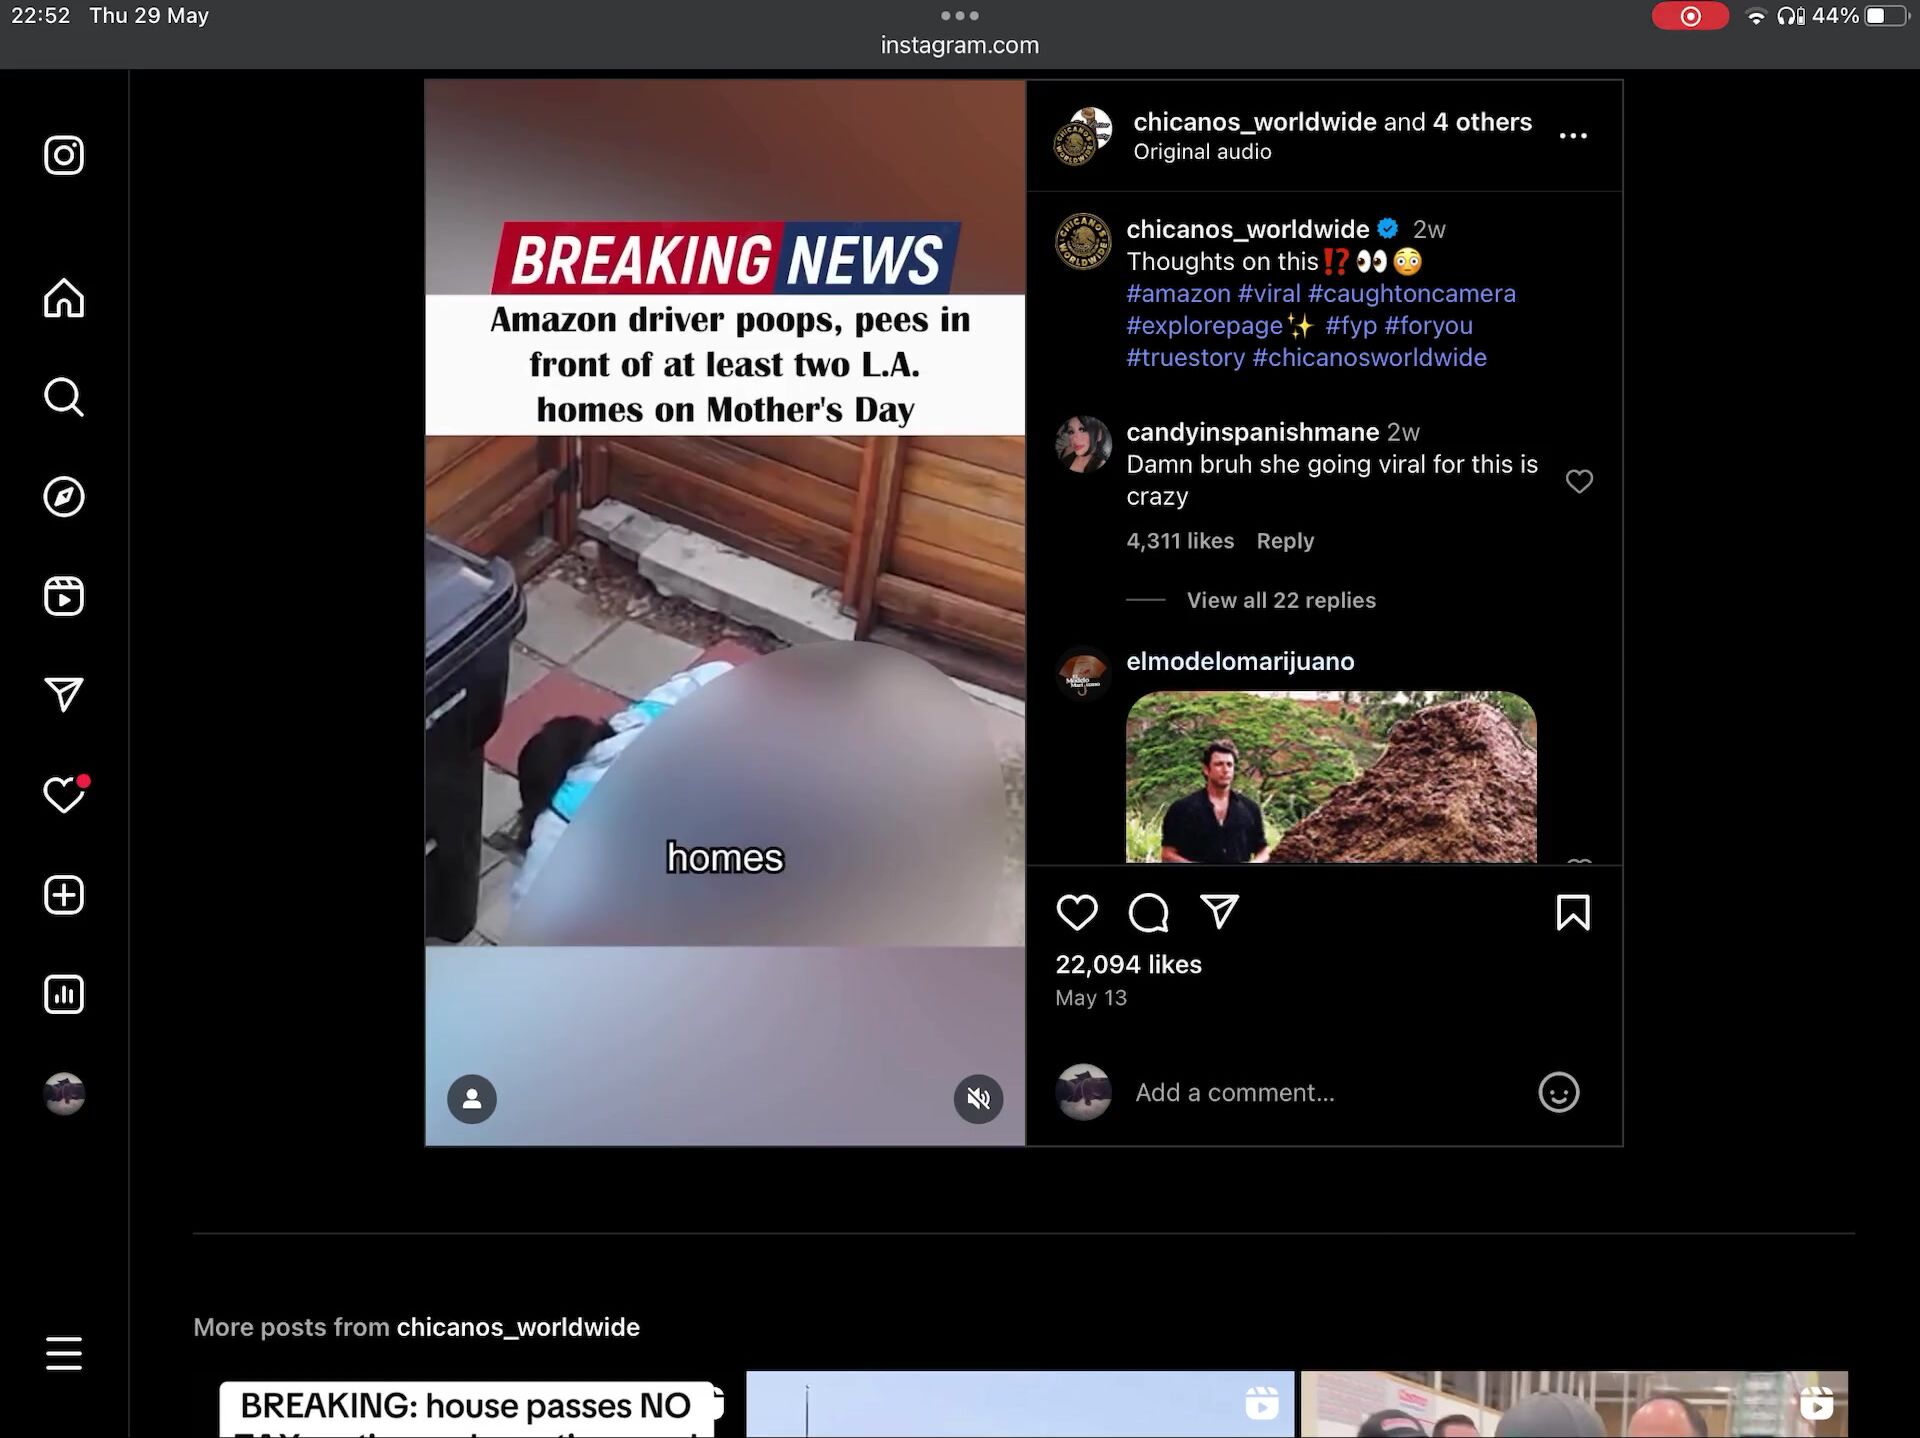Open Reels from the sidebar

(x=64, y=596)
